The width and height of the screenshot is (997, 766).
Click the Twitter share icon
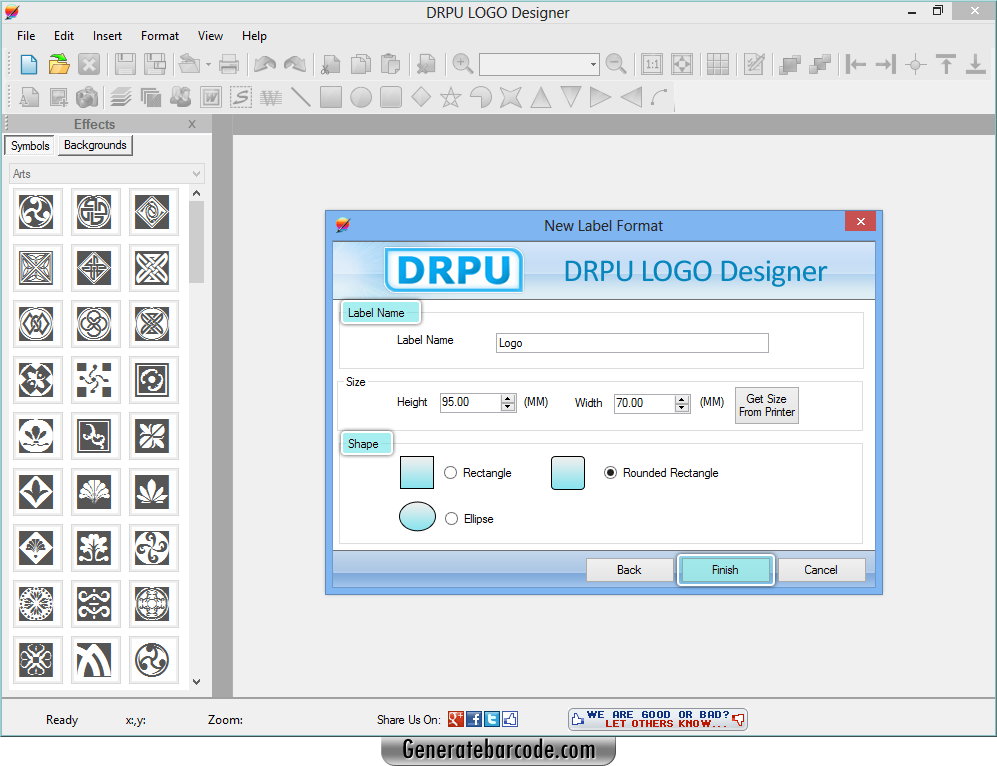tap(492, 719)
